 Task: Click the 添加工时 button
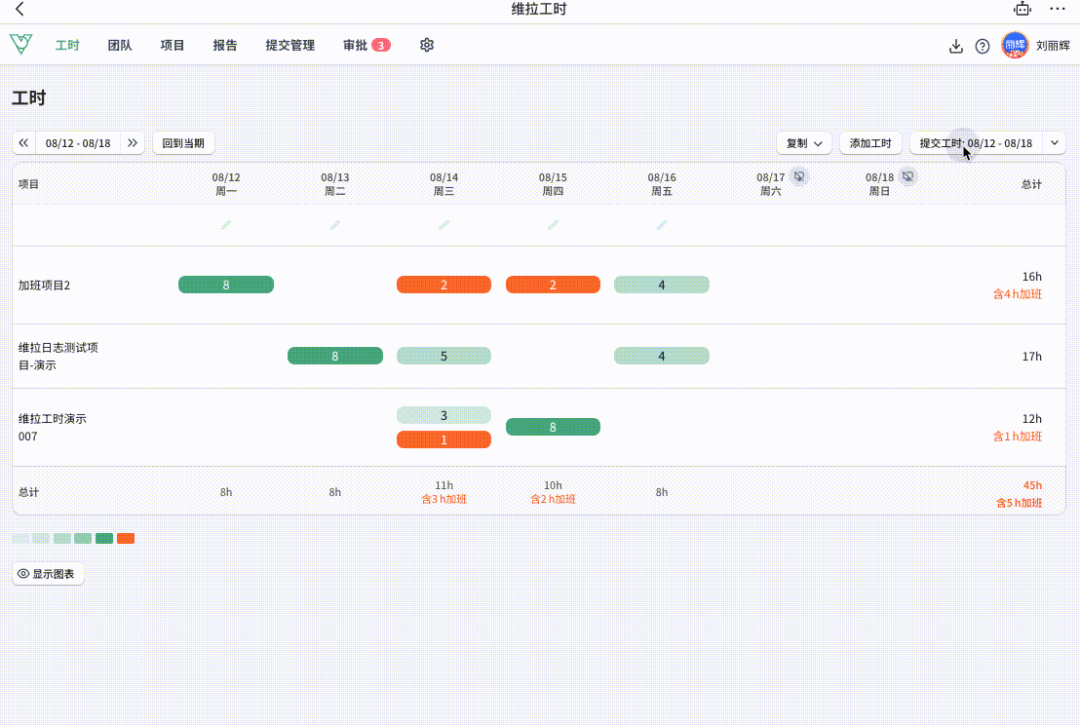tap(871, 143)
